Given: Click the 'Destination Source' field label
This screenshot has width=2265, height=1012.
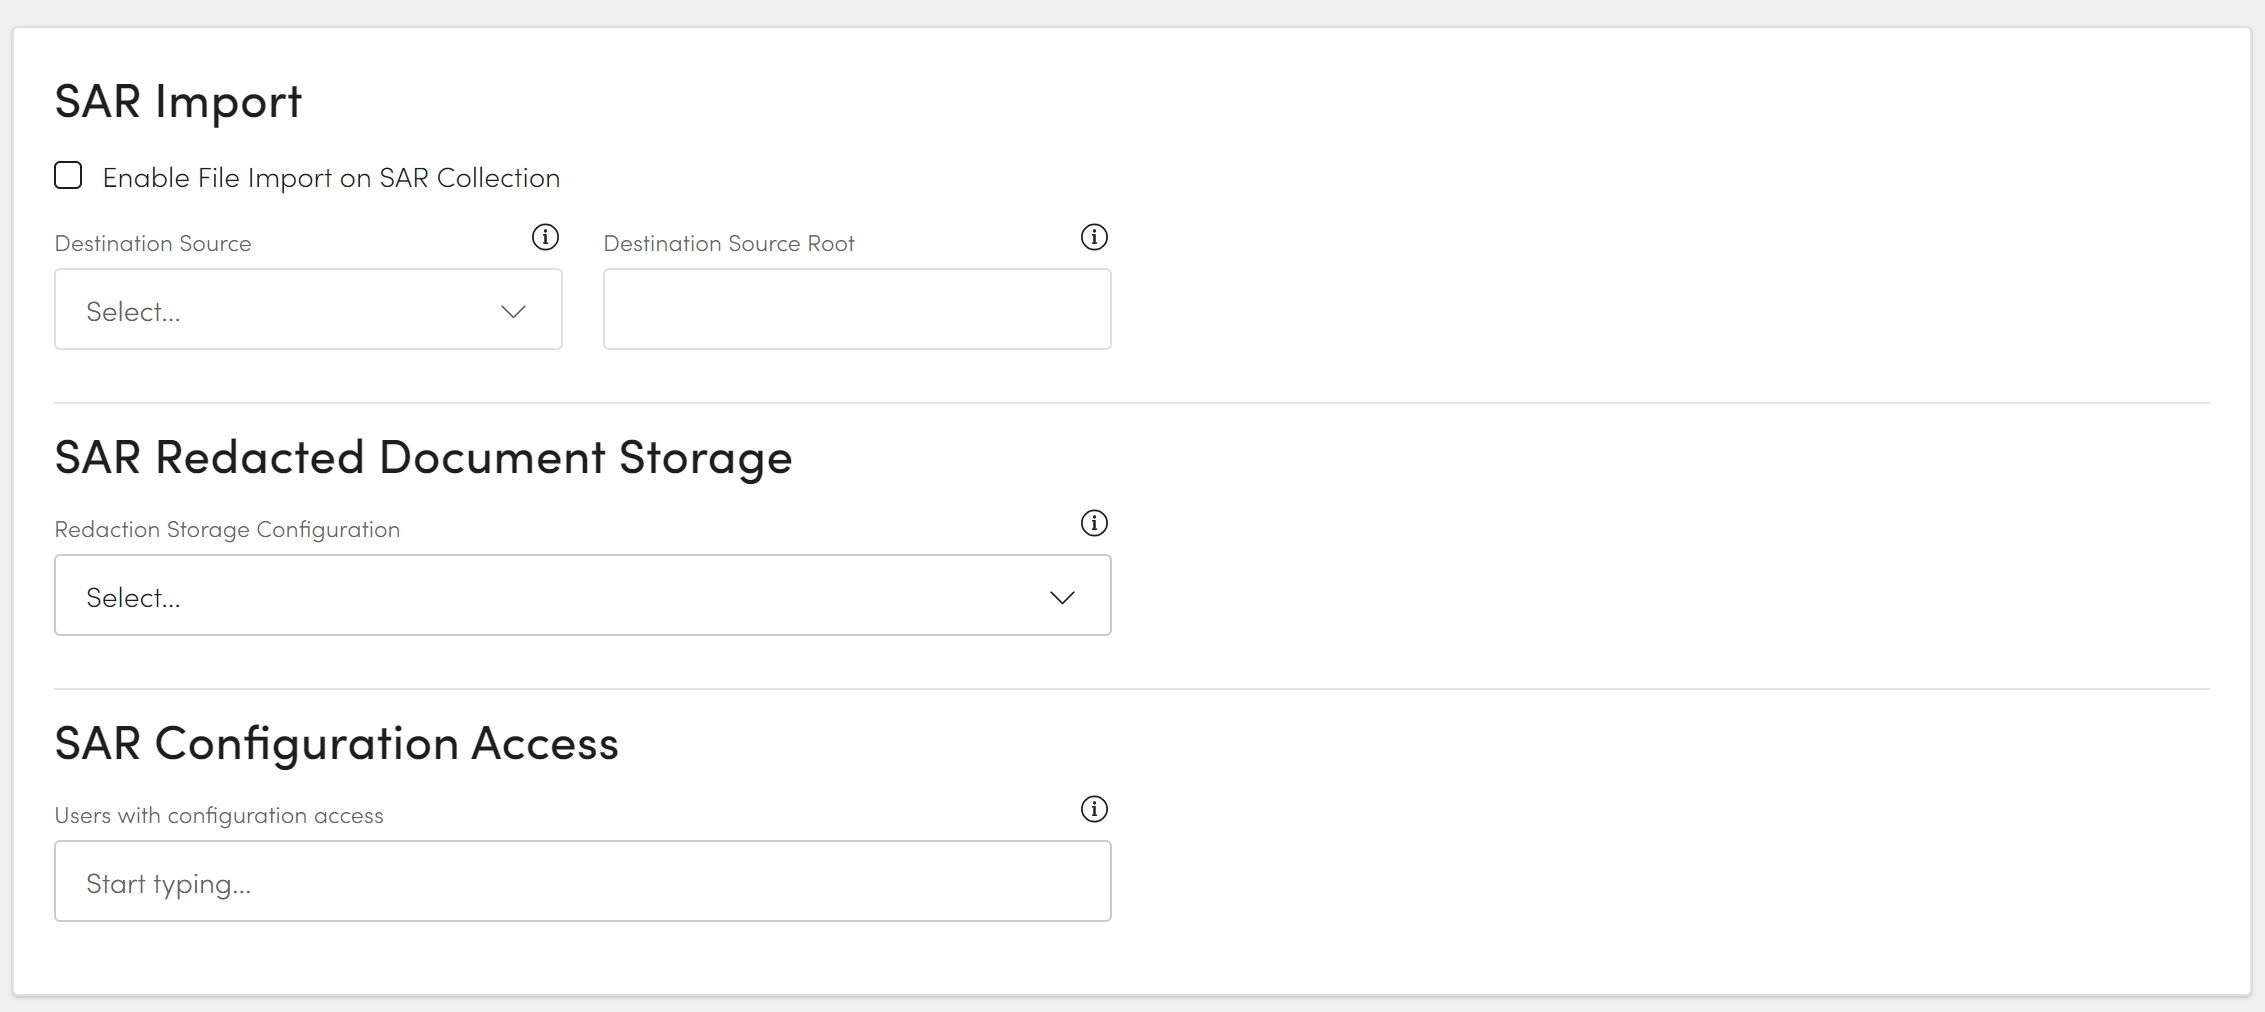Looking at the screenshot, I should pos(153,244).
